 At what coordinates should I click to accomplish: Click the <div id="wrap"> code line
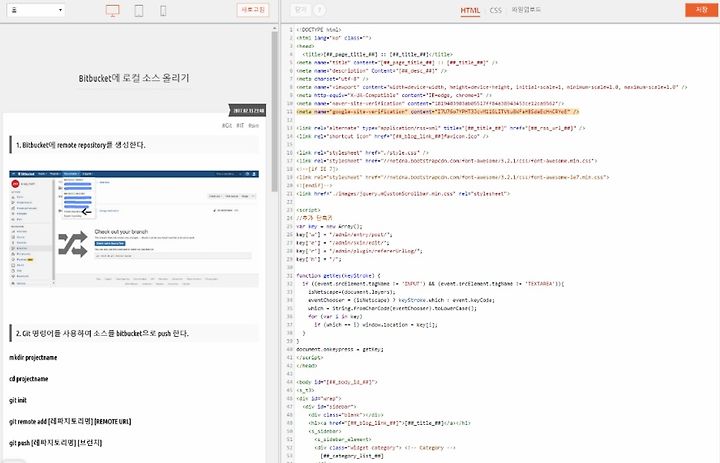(318, 399)
